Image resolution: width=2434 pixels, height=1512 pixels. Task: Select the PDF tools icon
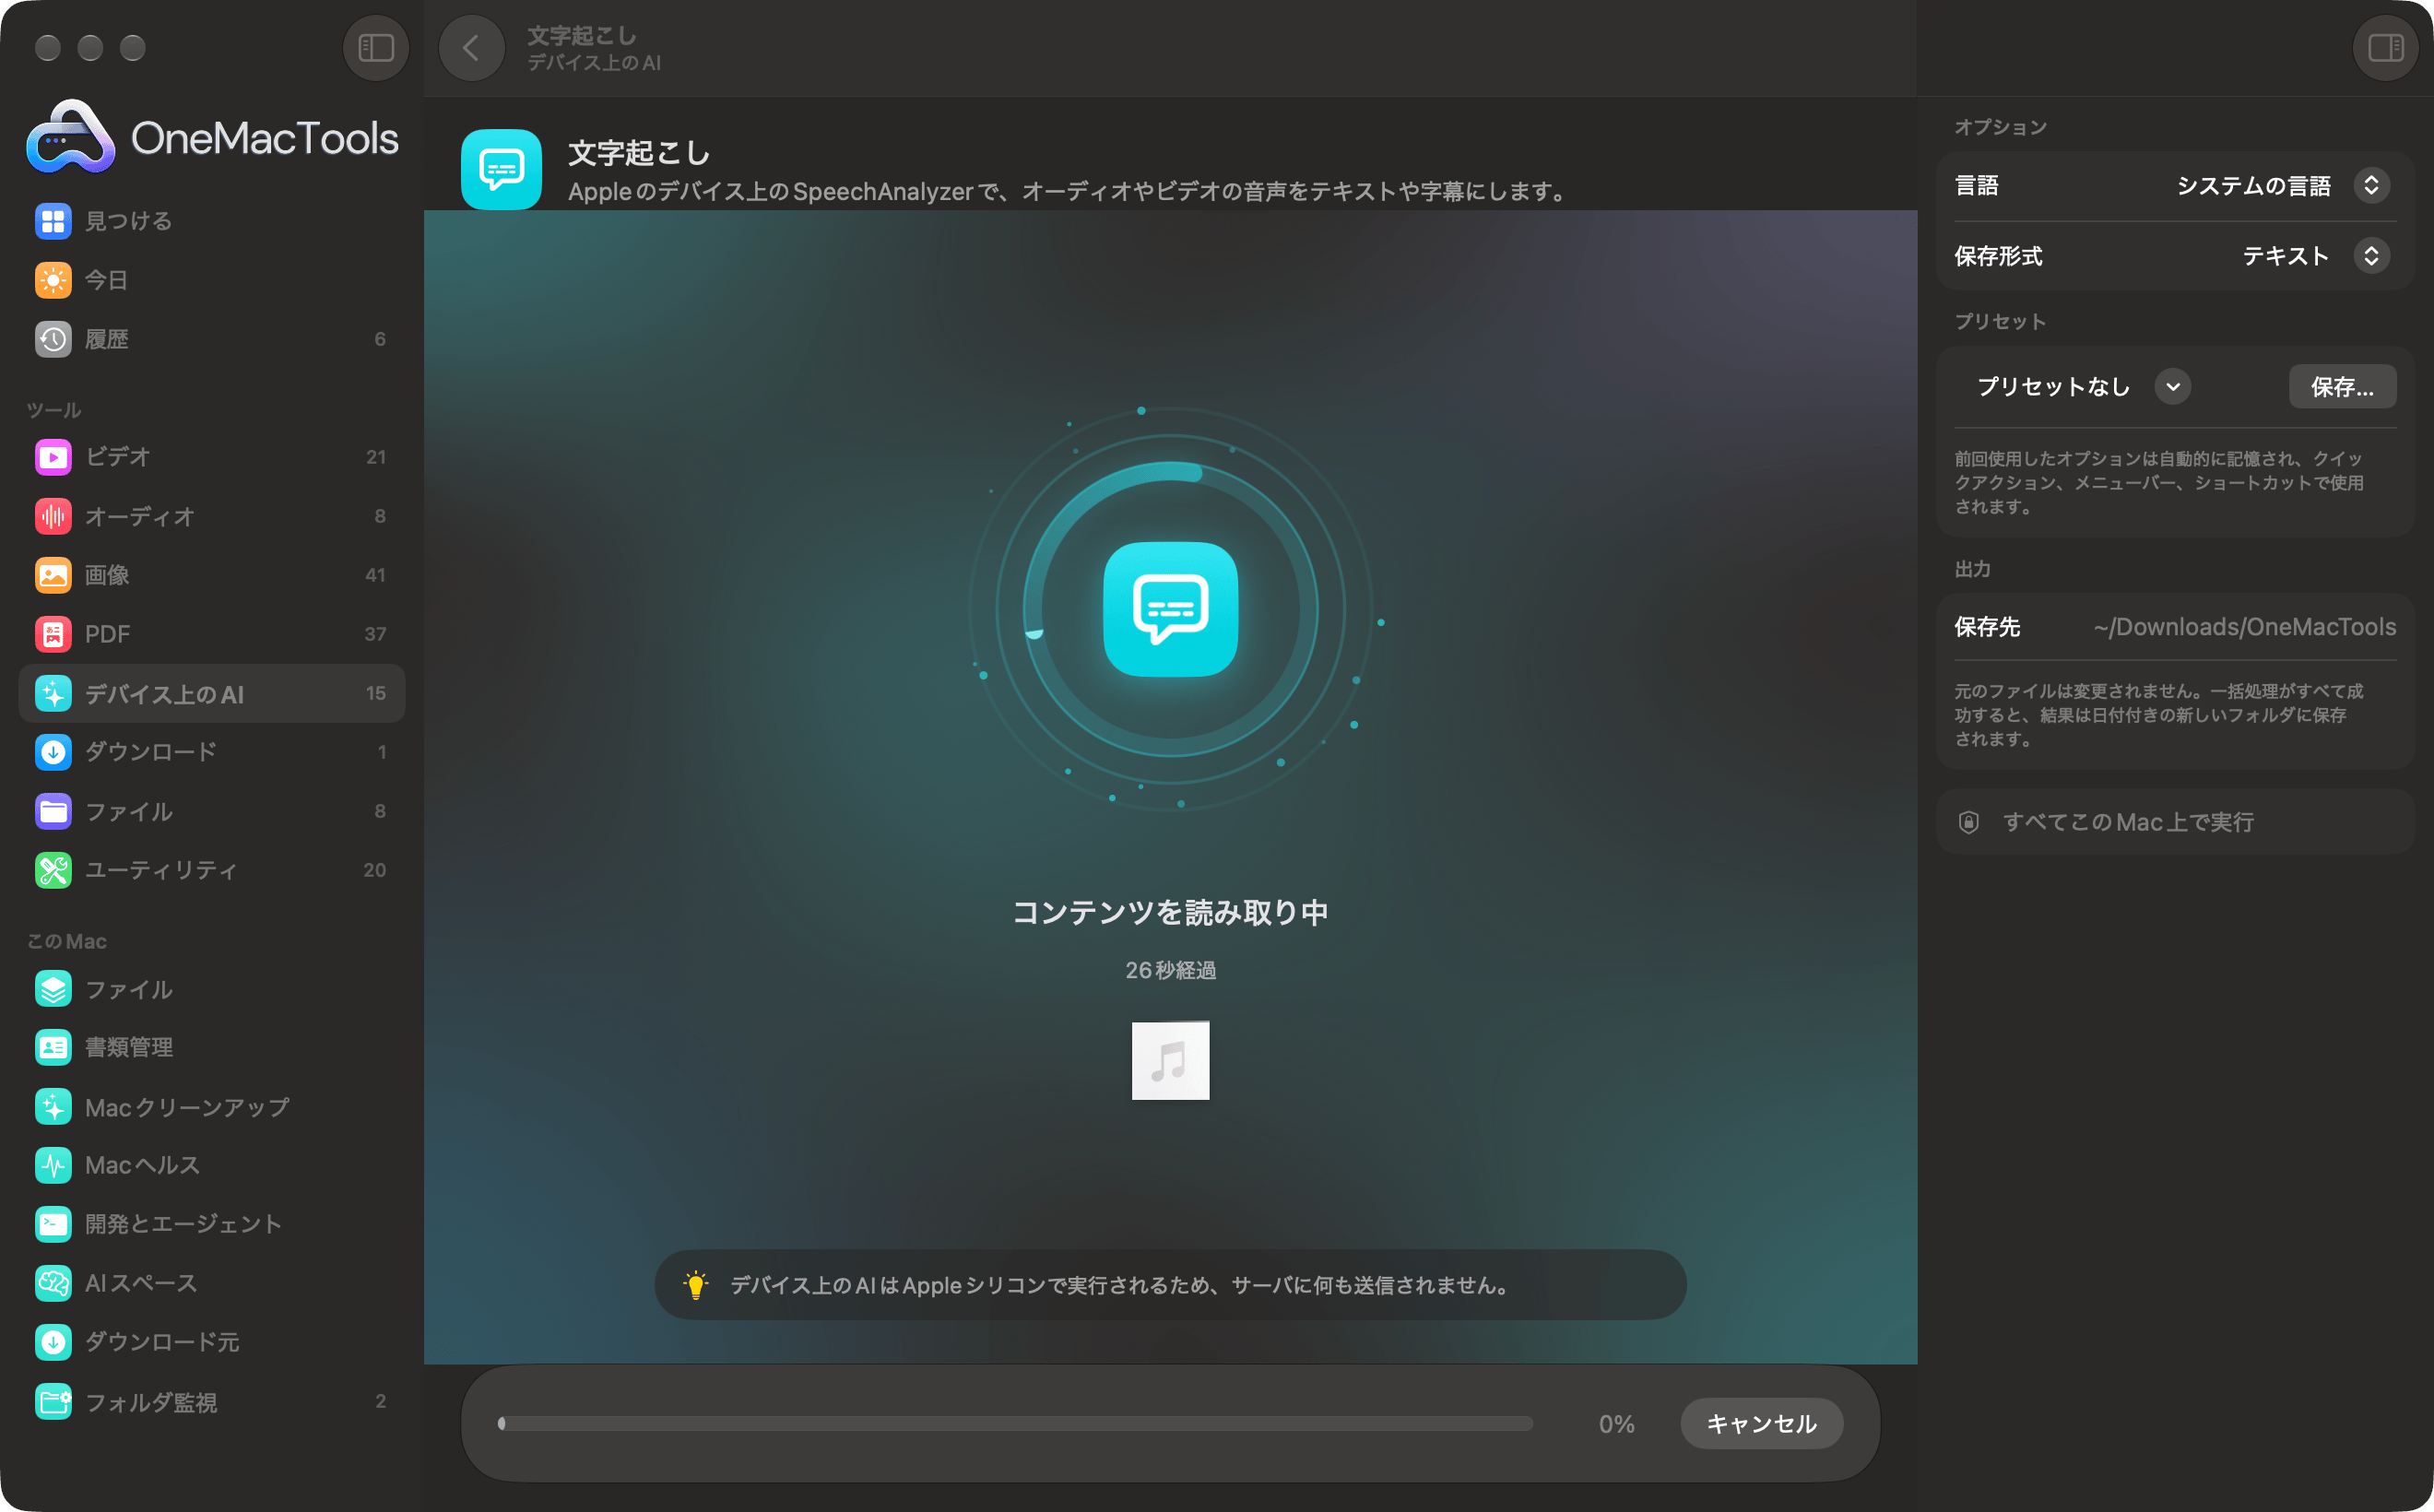tap(53, 634)
